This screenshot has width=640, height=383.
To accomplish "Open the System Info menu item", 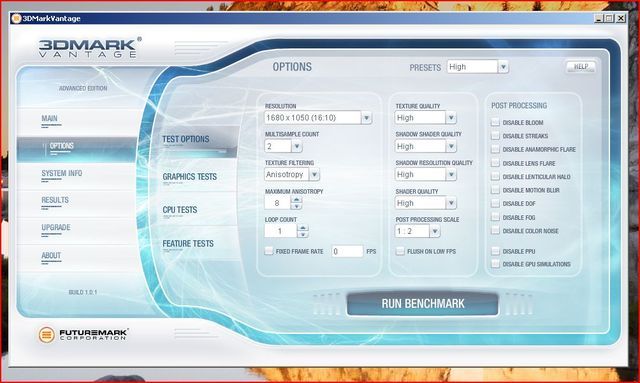I will point(62,173).
